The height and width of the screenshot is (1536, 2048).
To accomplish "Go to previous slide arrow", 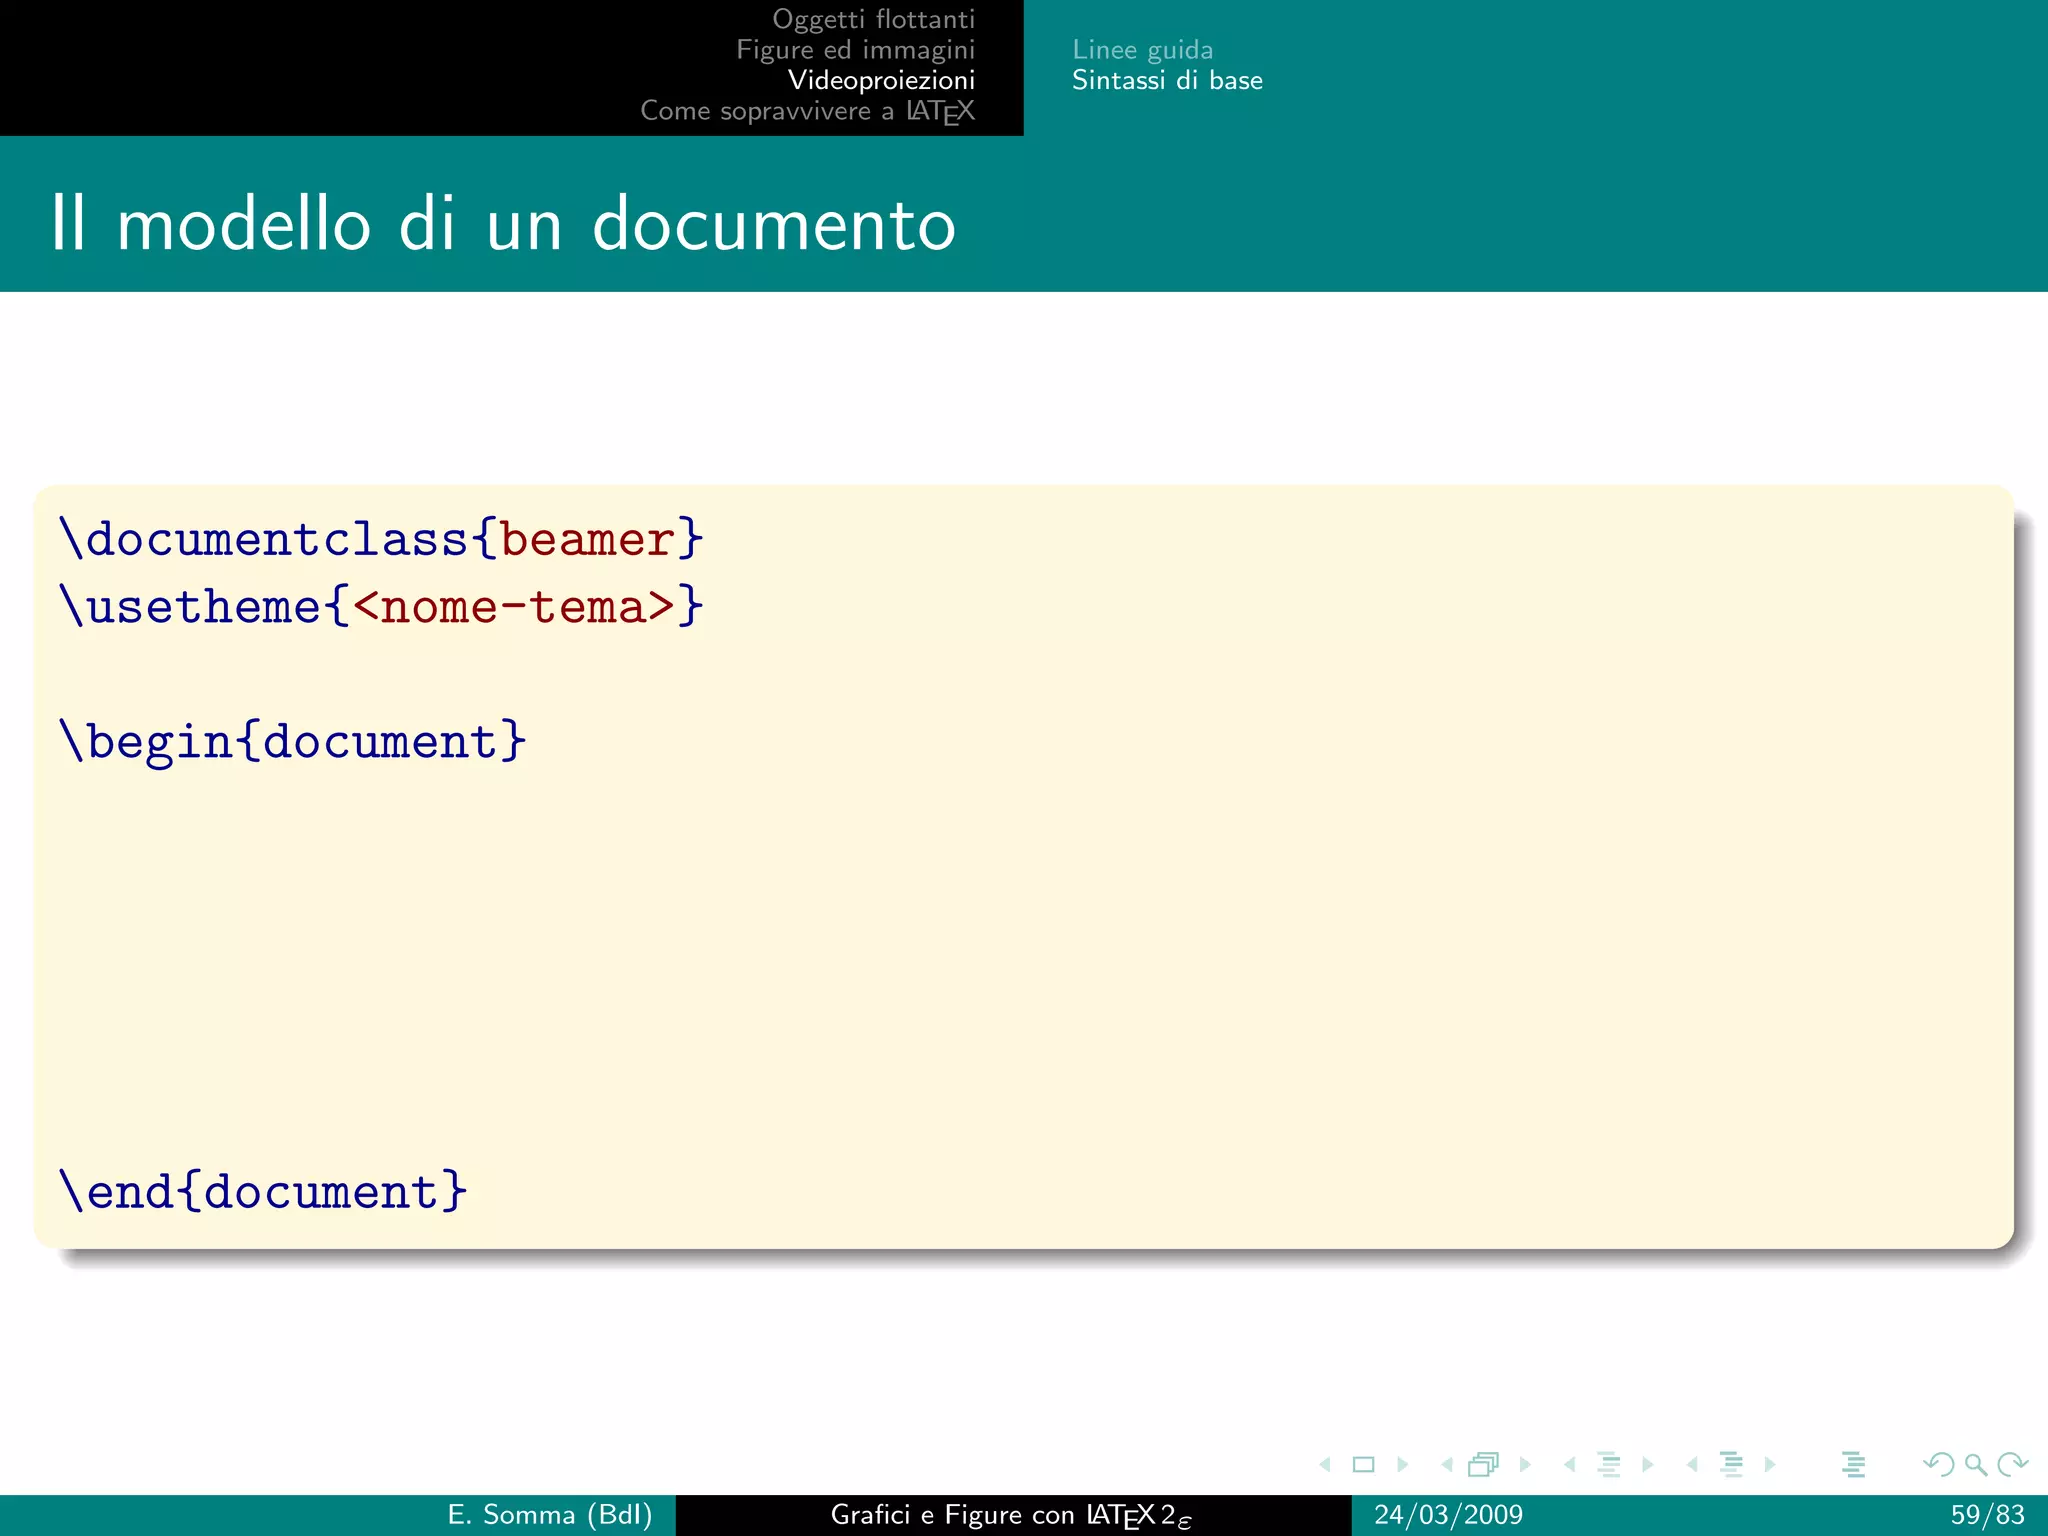I will [x=1325, y=1465].
